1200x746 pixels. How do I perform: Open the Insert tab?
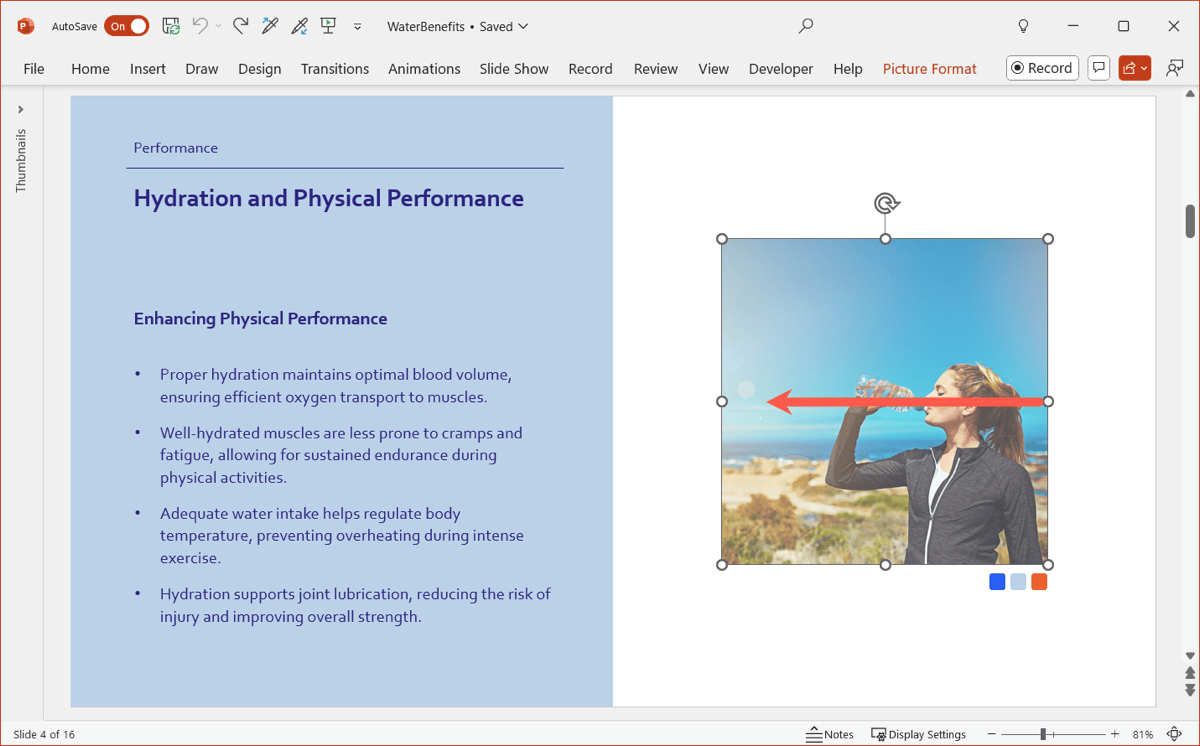tap(148, 69)
